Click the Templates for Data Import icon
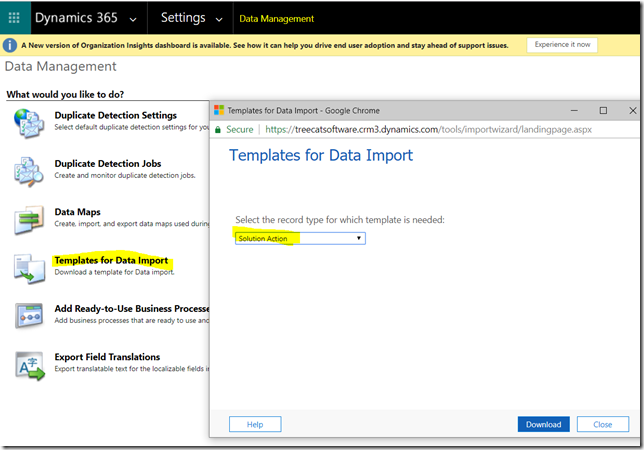The image size is (644, 450). pyautogui.click(x=29, y=269)
